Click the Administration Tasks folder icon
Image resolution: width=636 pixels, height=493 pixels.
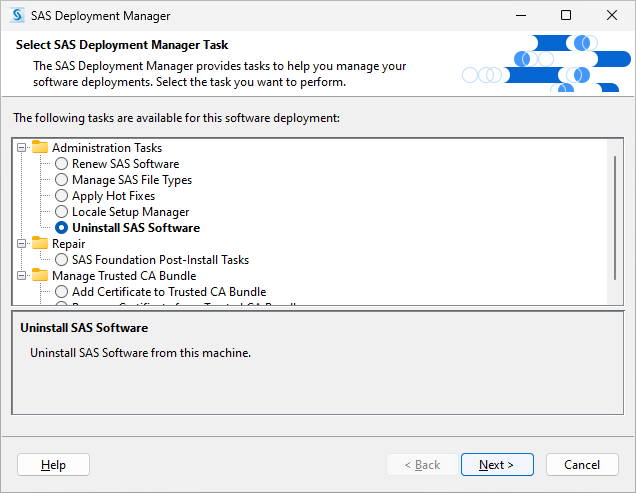[40, 148]
